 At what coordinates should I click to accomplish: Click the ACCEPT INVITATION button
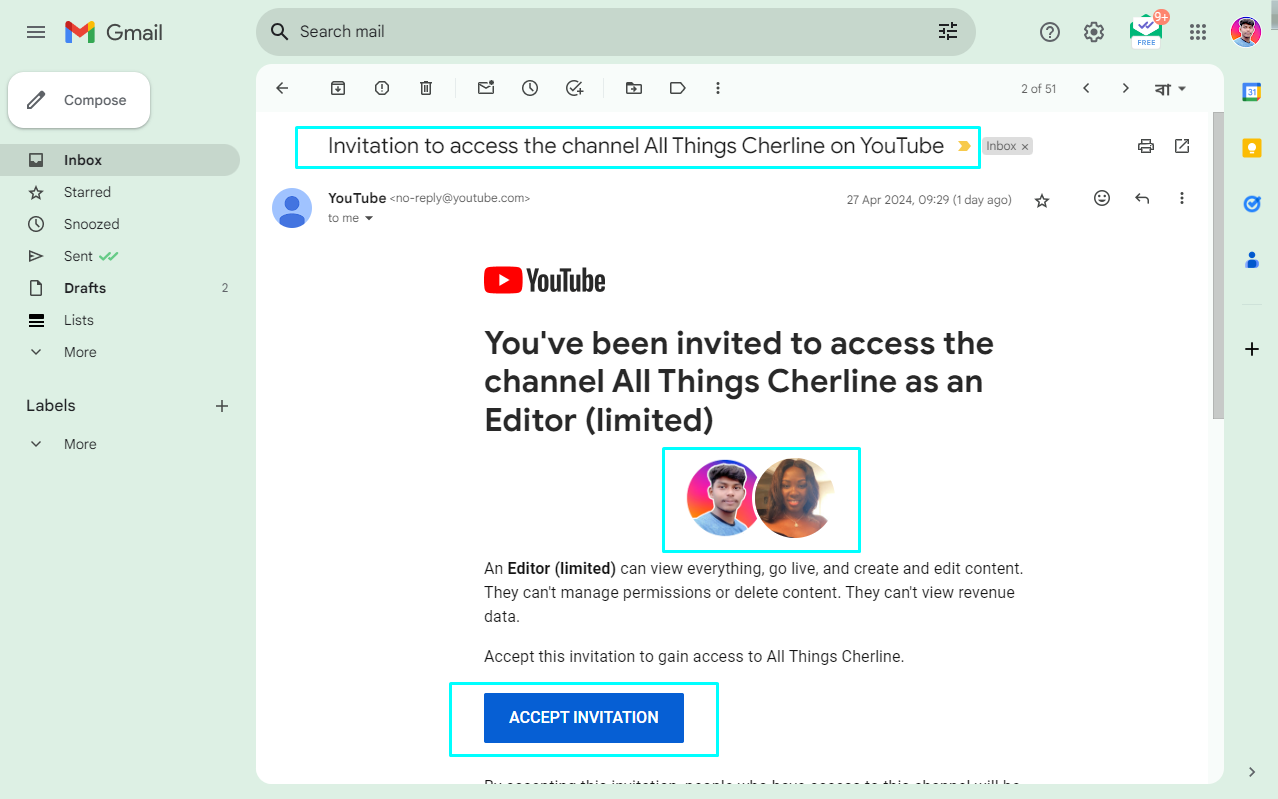[x=584, y=717]
